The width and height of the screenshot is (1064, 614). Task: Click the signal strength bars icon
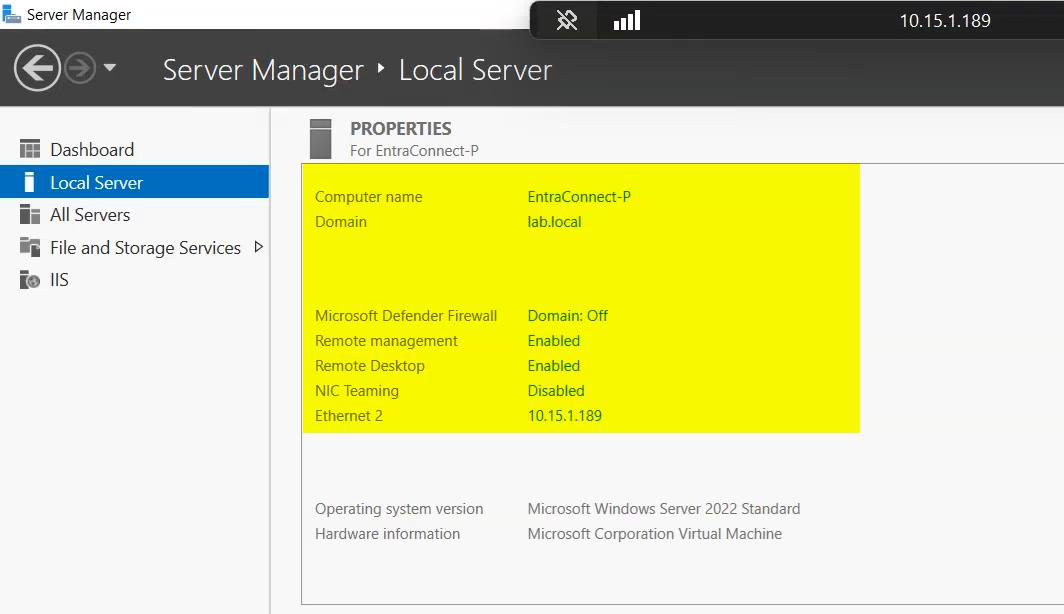627,20
